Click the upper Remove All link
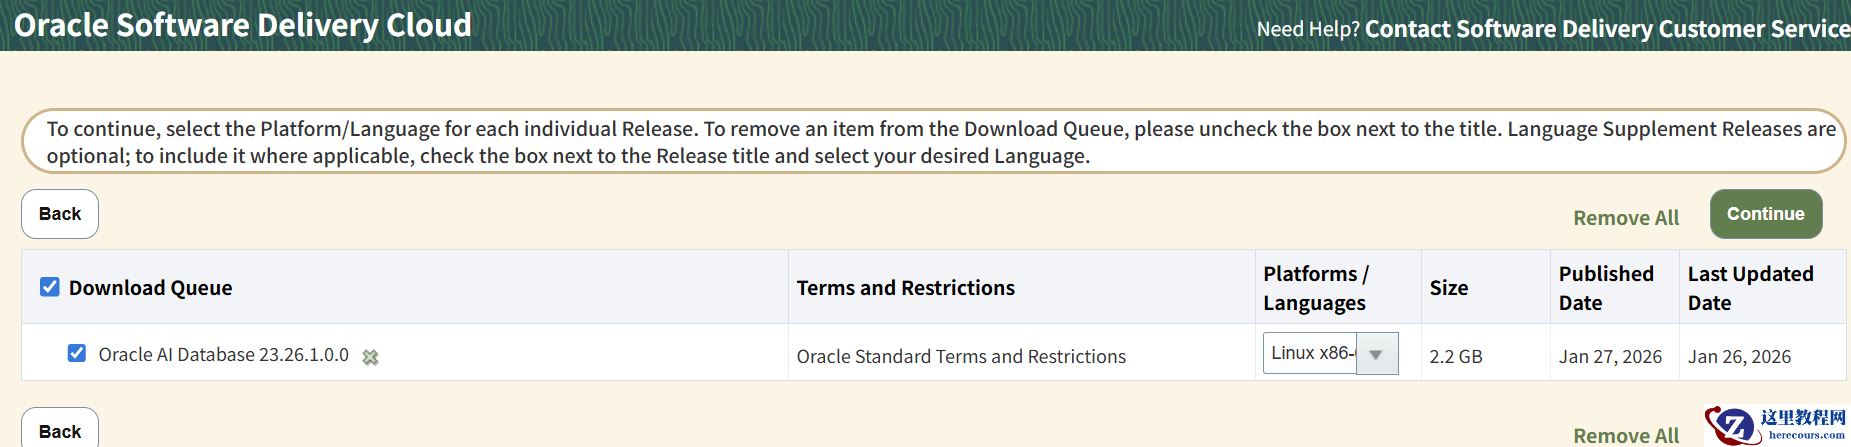Image resolution: width=1851 pixels, height=447 pixels. pos(1625,218)
